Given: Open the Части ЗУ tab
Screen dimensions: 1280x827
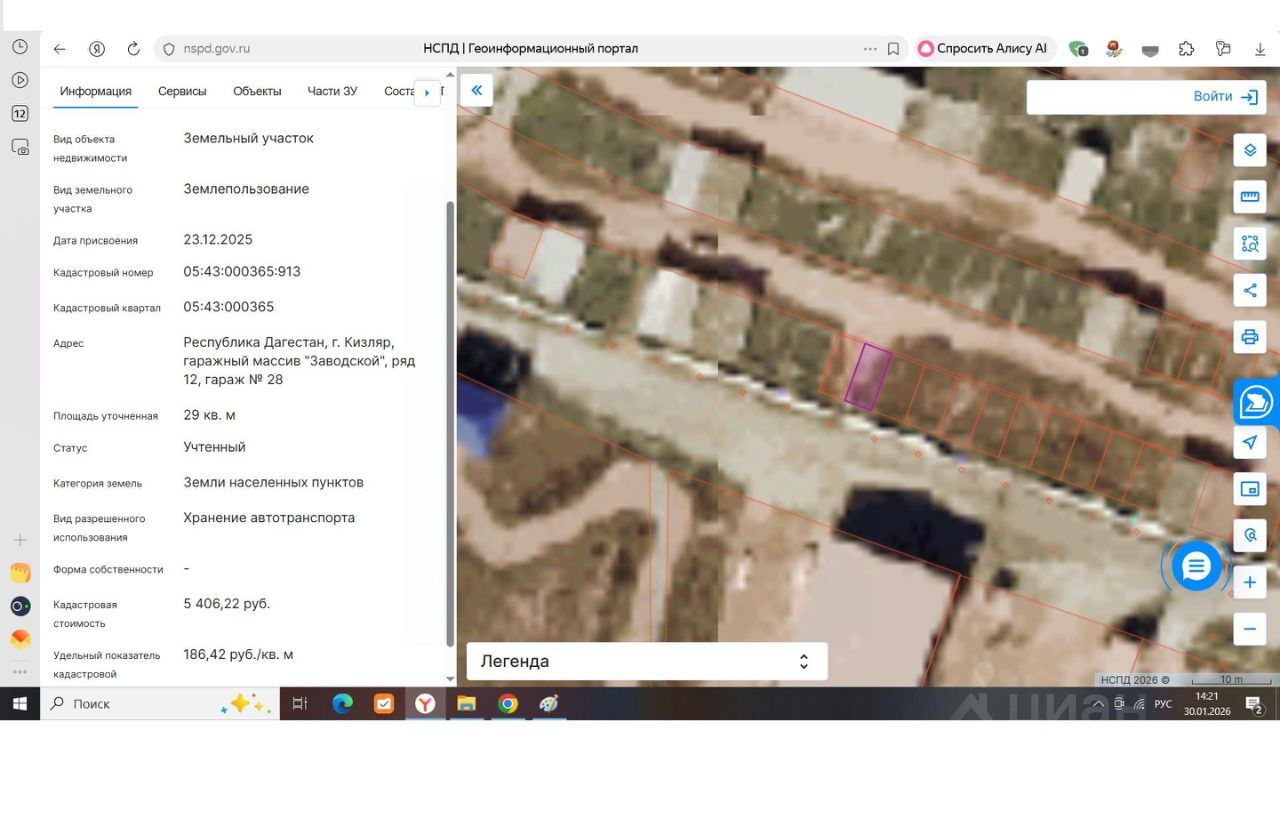Looking at the screenshot, I should (332, 91).
